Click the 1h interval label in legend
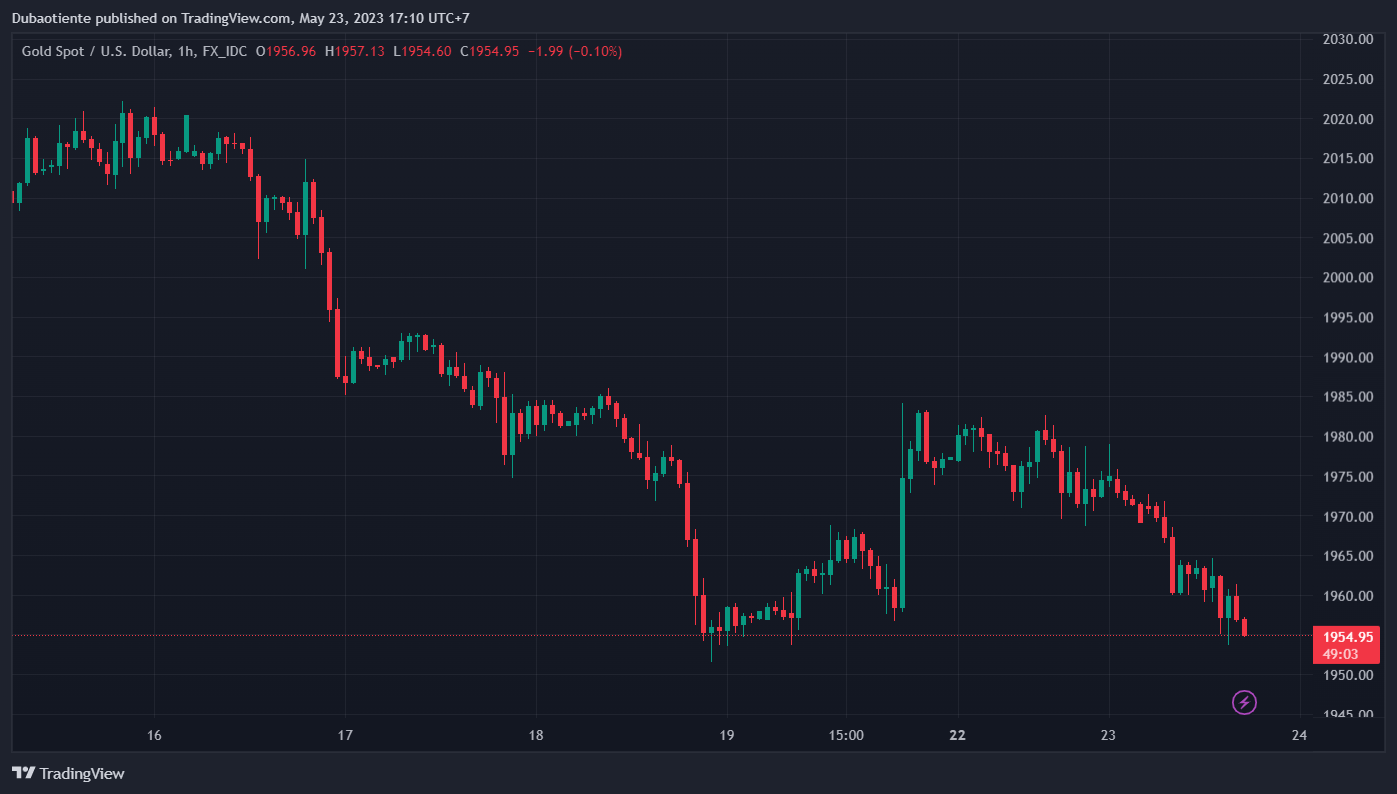Viewport: 1397px width, 794px height. [185, 51]
